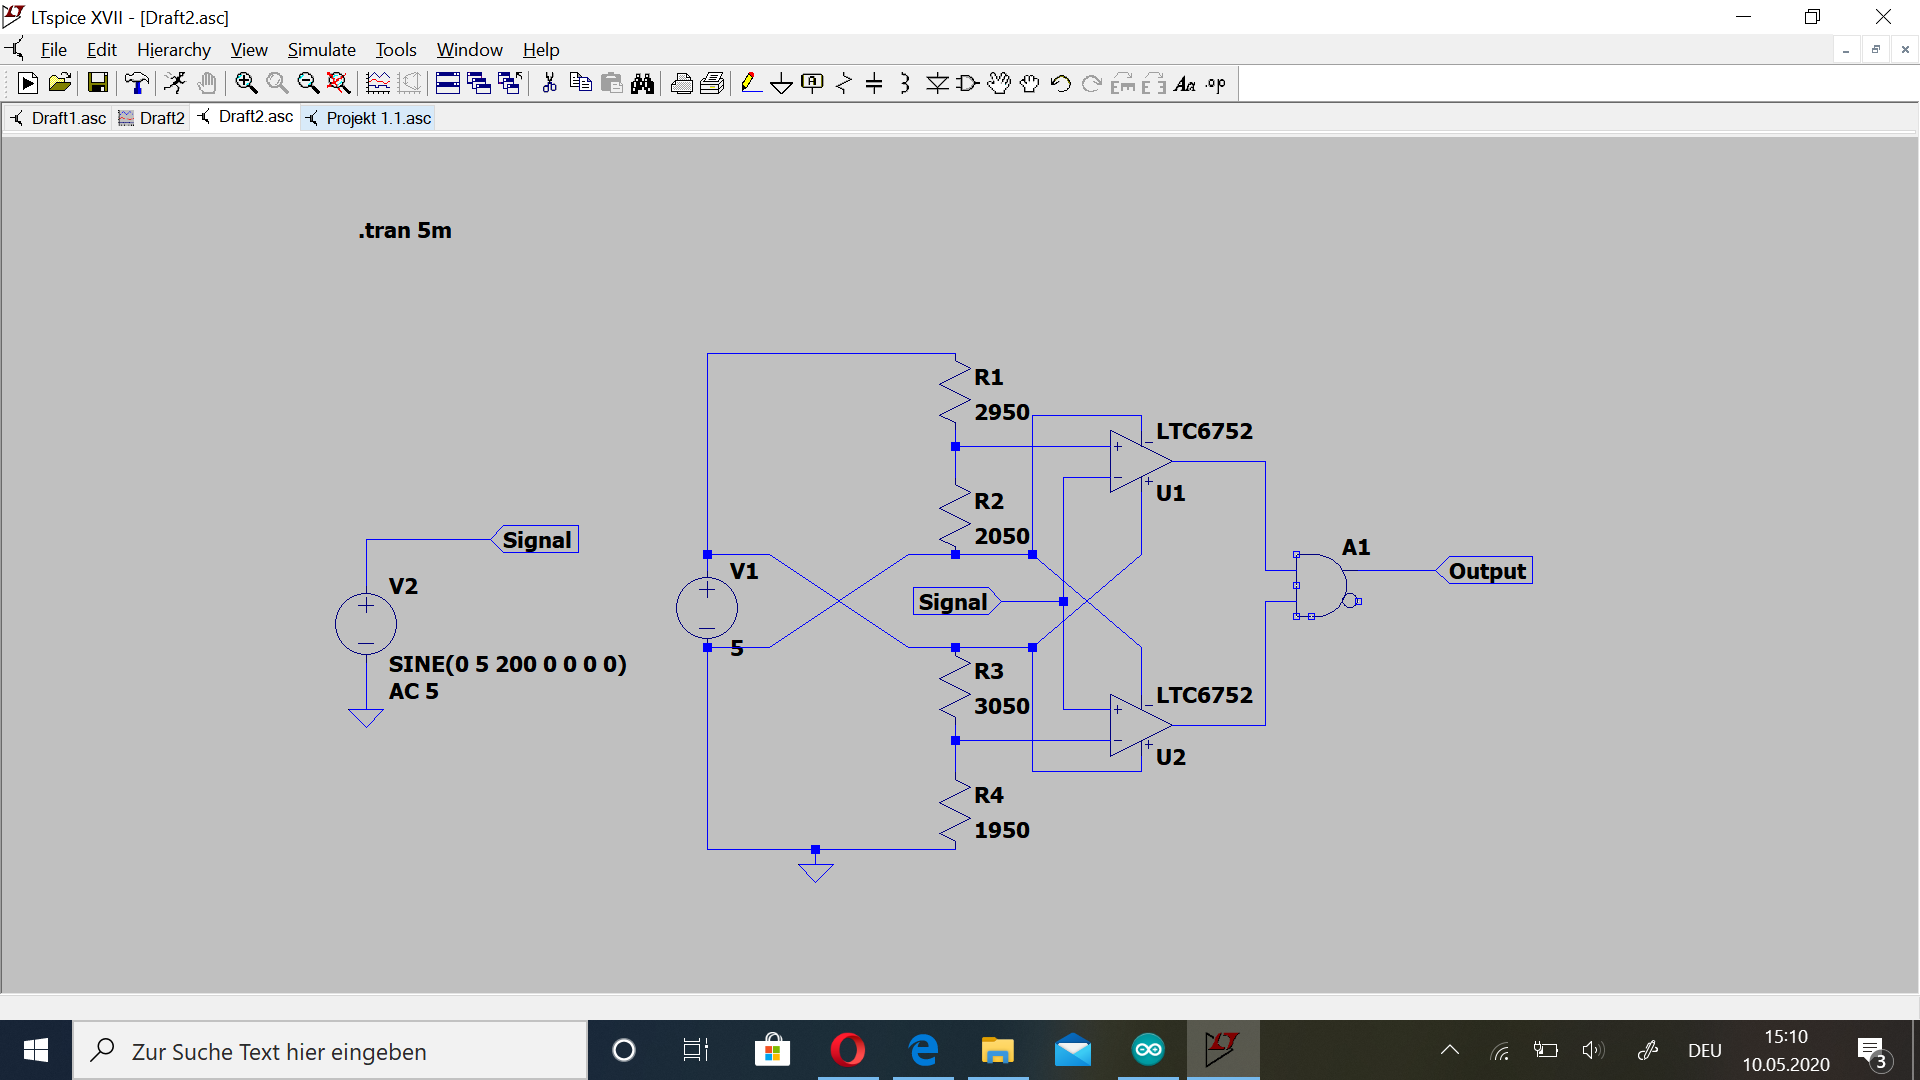Place a Capacitor from the toolbar

coord(874,84)
